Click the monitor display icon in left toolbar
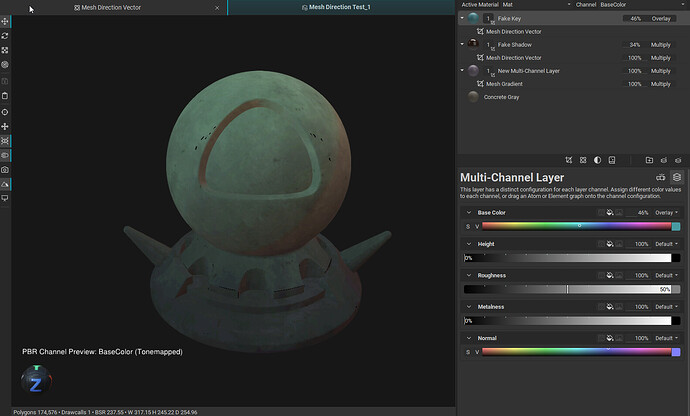 point(6,199)
